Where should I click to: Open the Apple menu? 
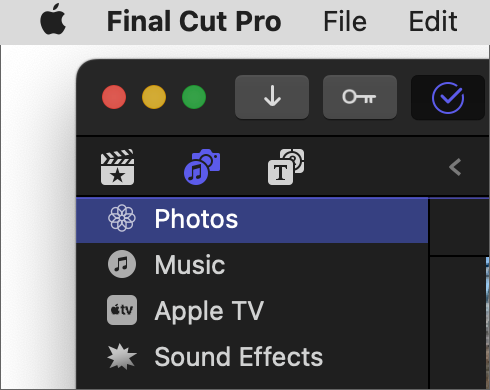click(53, 20)
